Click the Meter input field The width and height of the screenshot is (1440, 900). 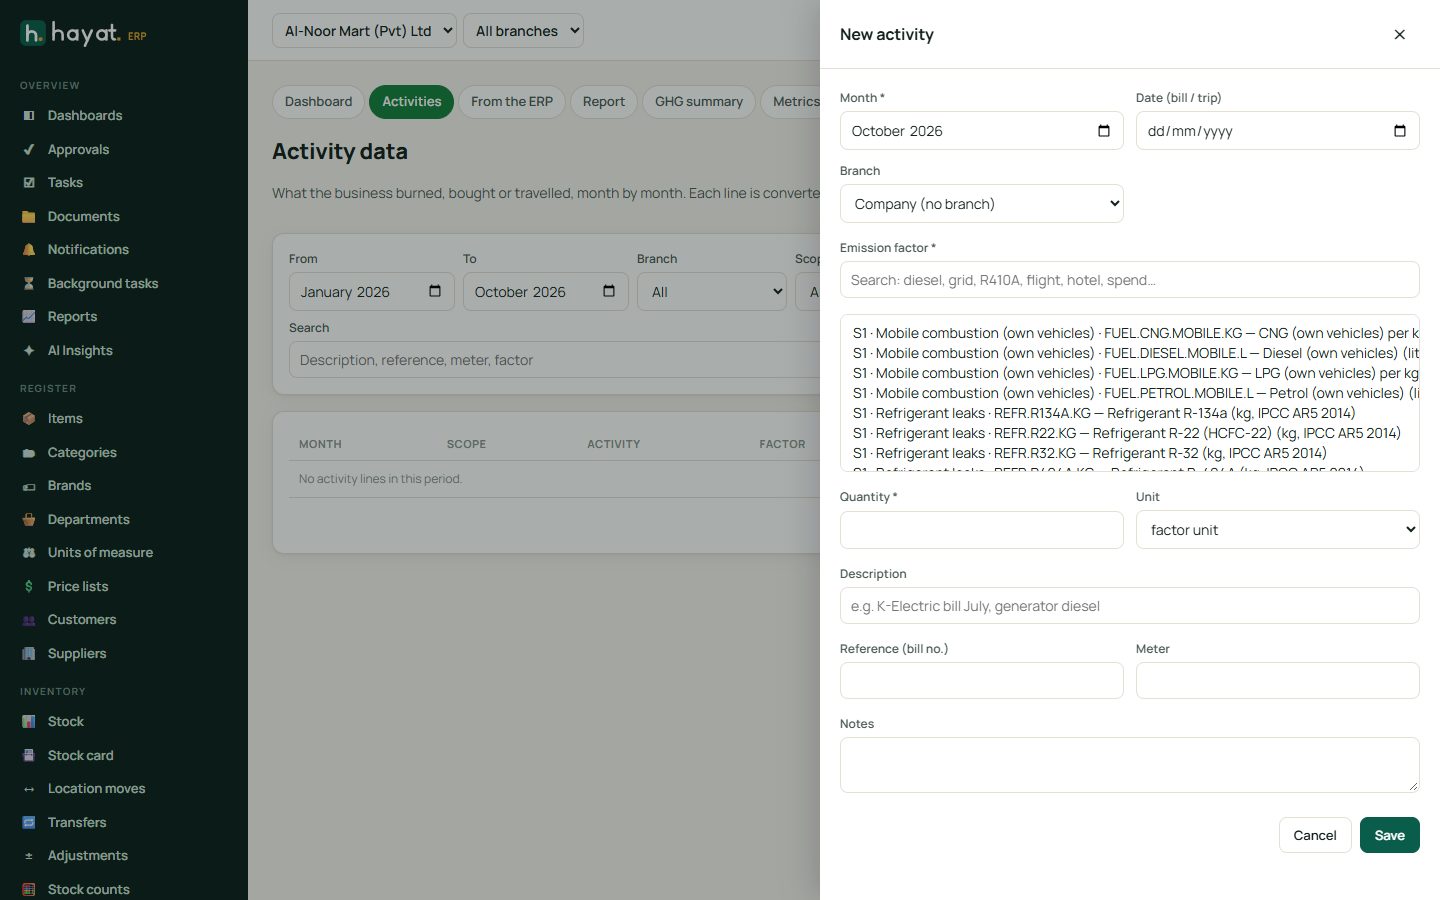[1278, 681]
